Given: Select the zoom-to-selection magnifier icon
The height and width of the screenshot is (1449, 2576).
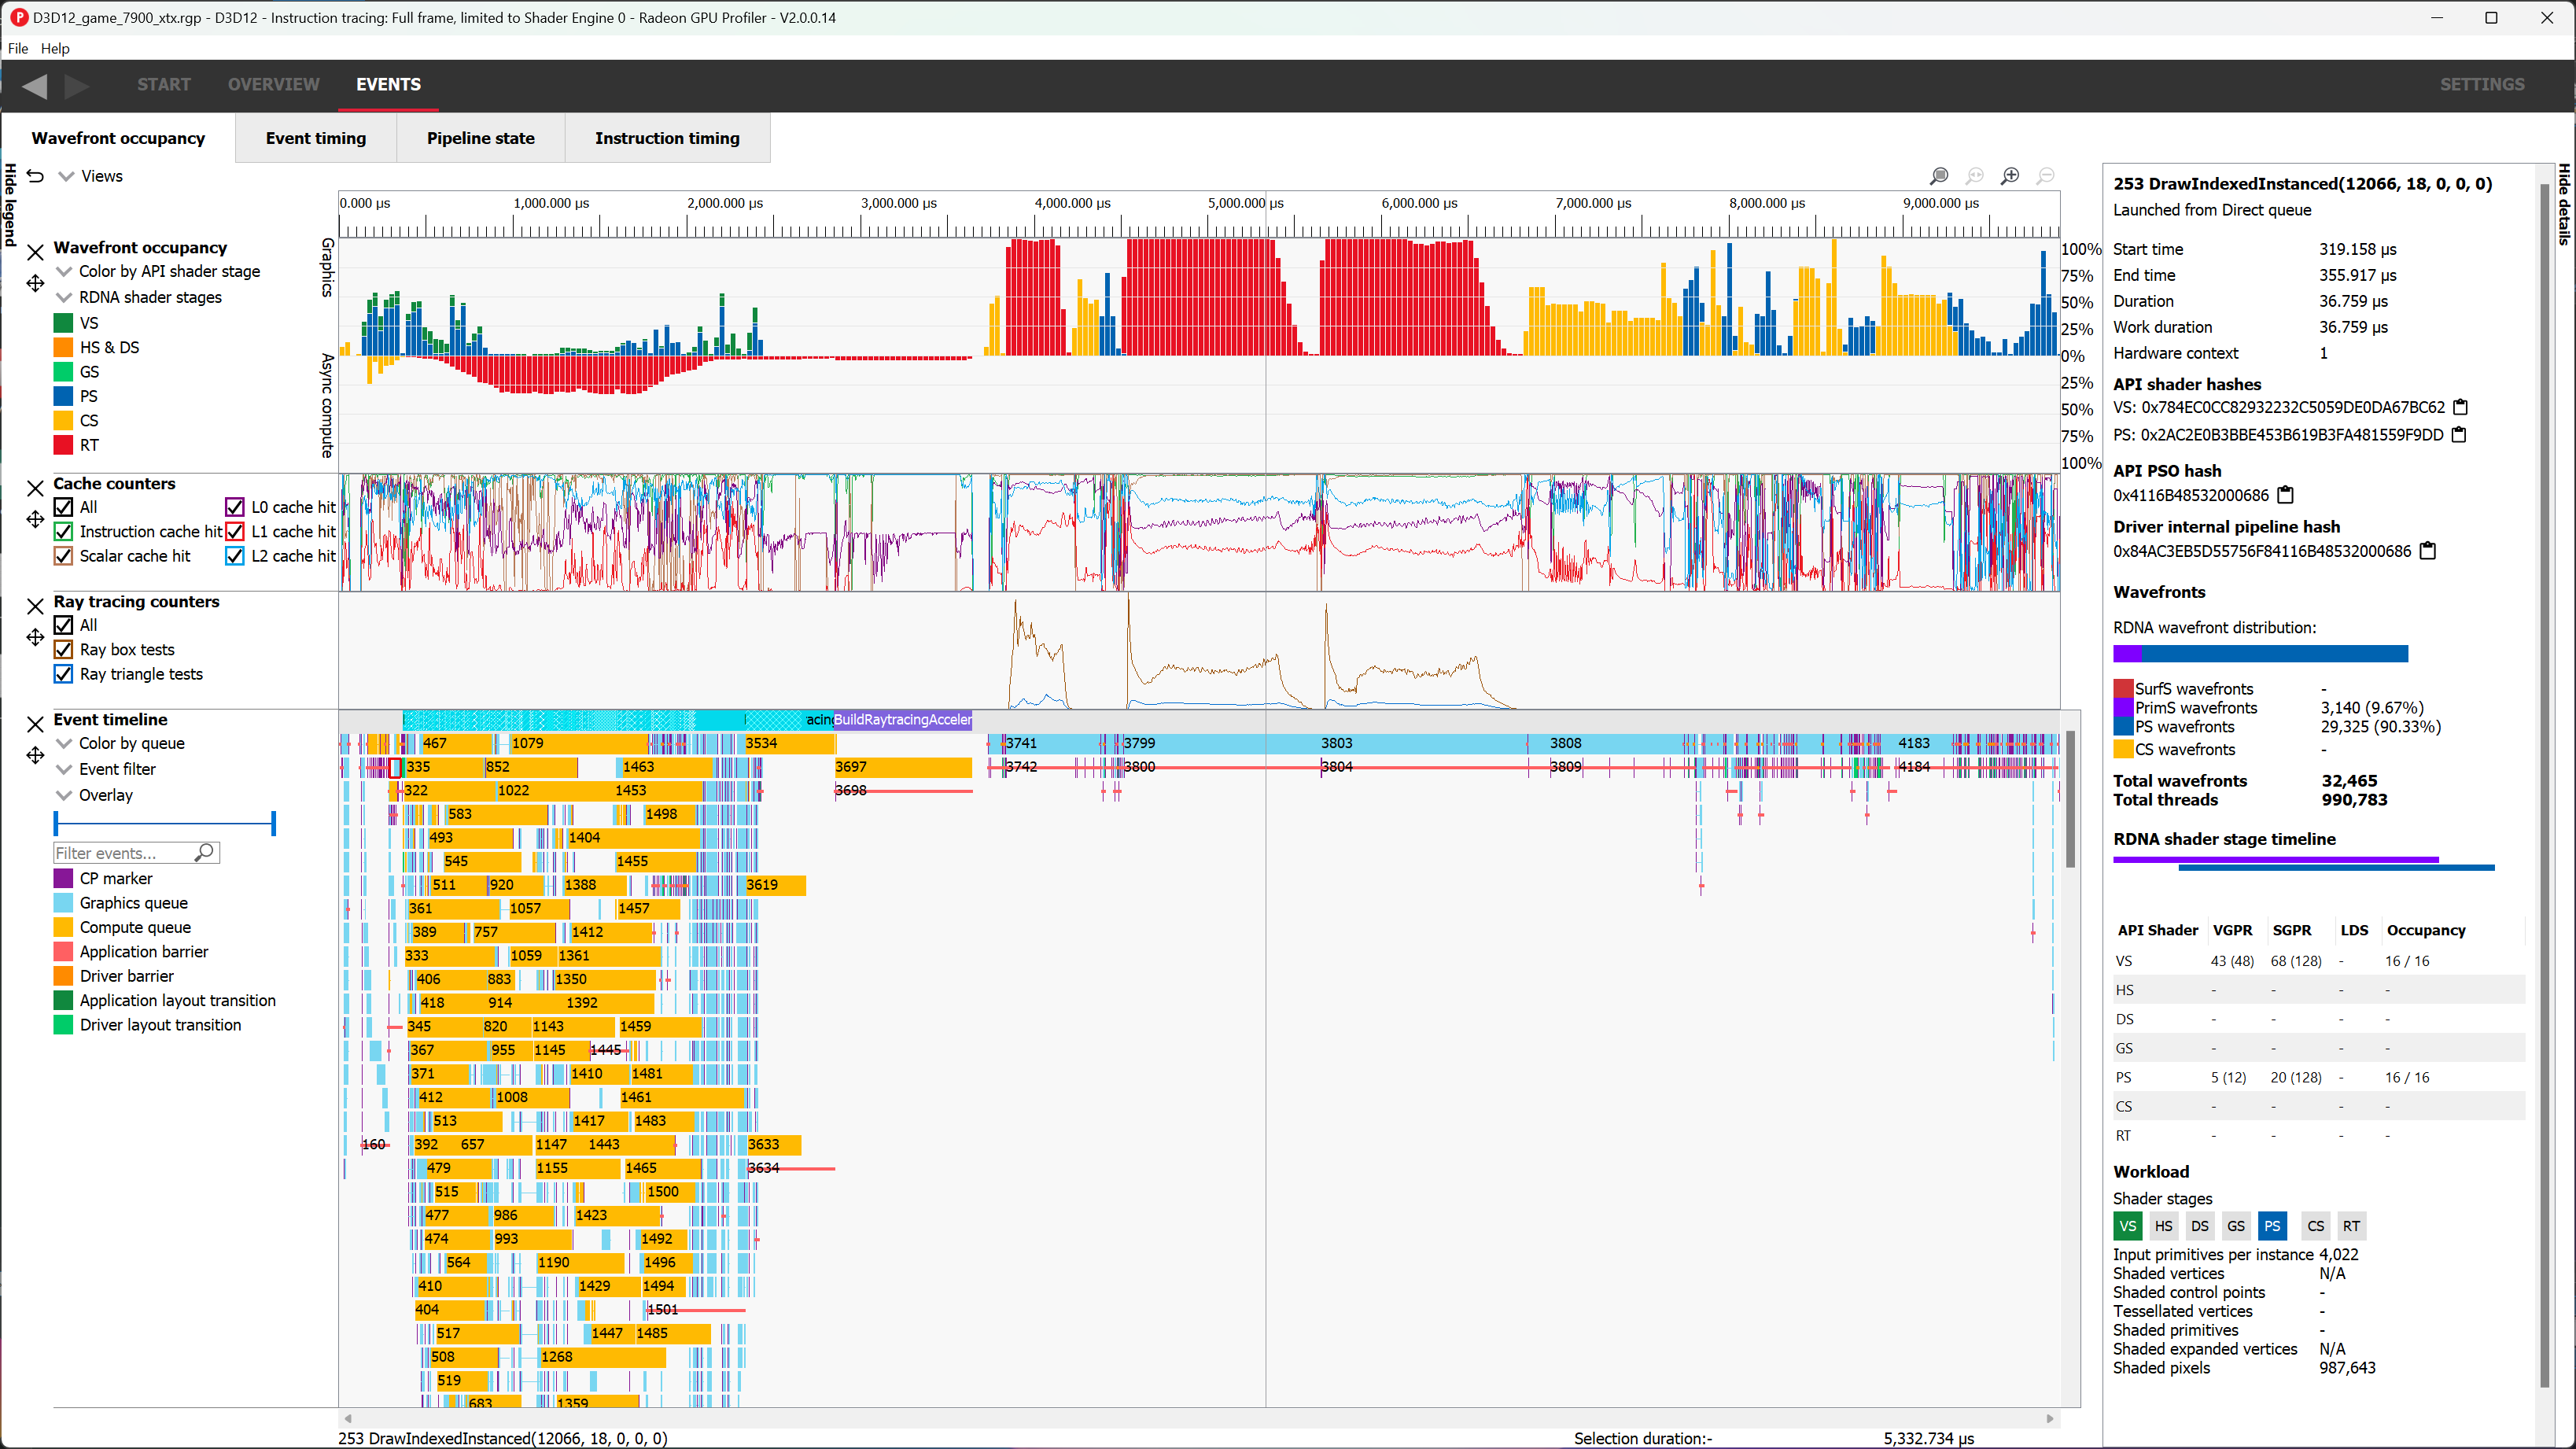Looking at the screenshot, I should point(1940,176).
